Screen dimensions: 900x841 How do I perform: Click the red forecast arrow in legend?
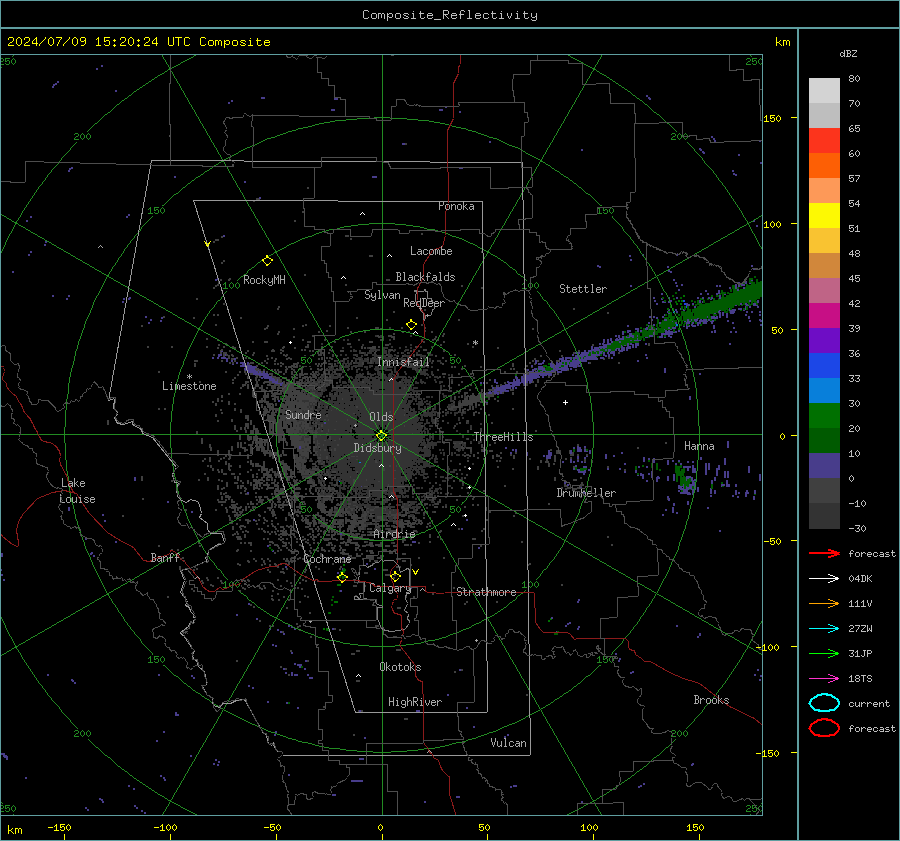[824, 553]
